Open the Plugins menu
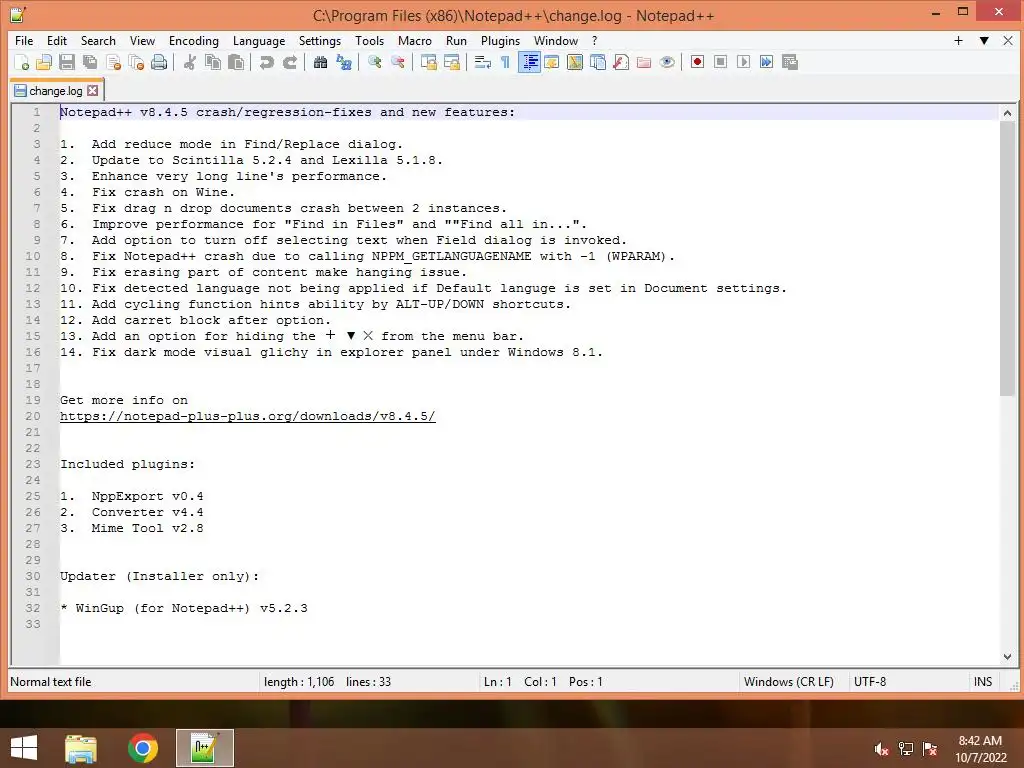Viewport: 1024px width, 768px height. [x=500, y=40]
